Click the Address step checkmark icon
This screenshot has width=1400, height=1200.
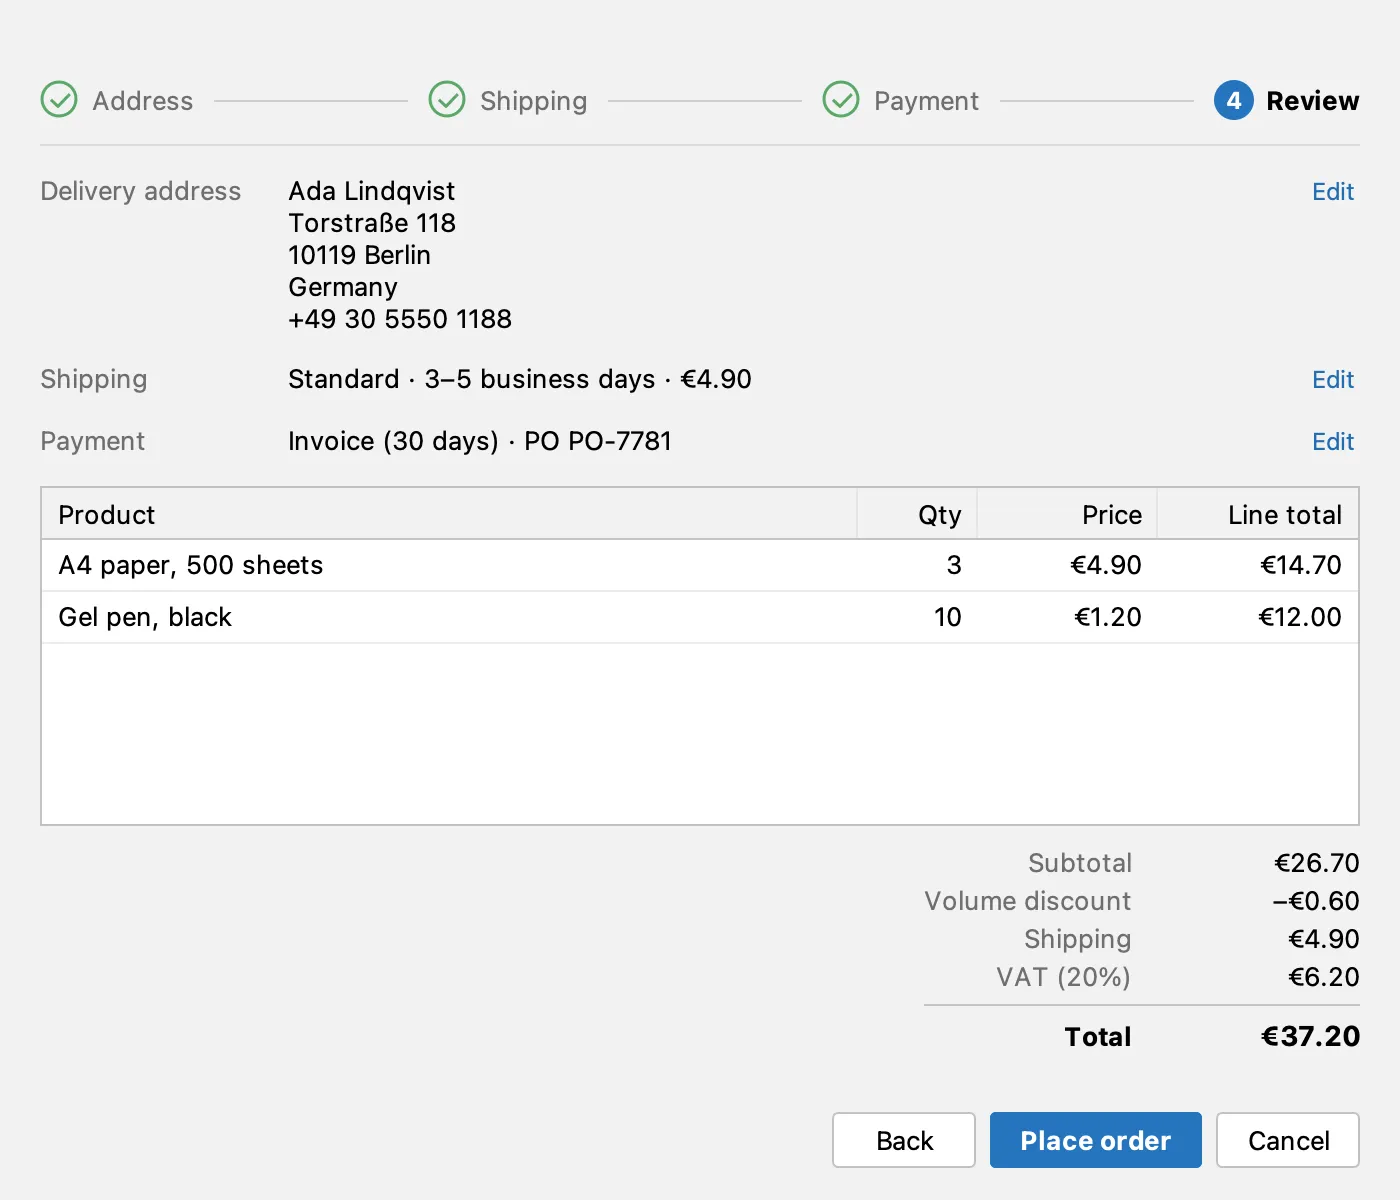pos(59,100)
